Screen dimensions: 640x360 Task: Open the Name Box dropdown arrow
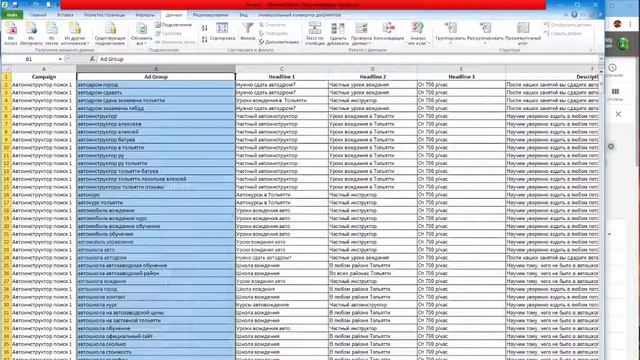[x=60, y=59]
